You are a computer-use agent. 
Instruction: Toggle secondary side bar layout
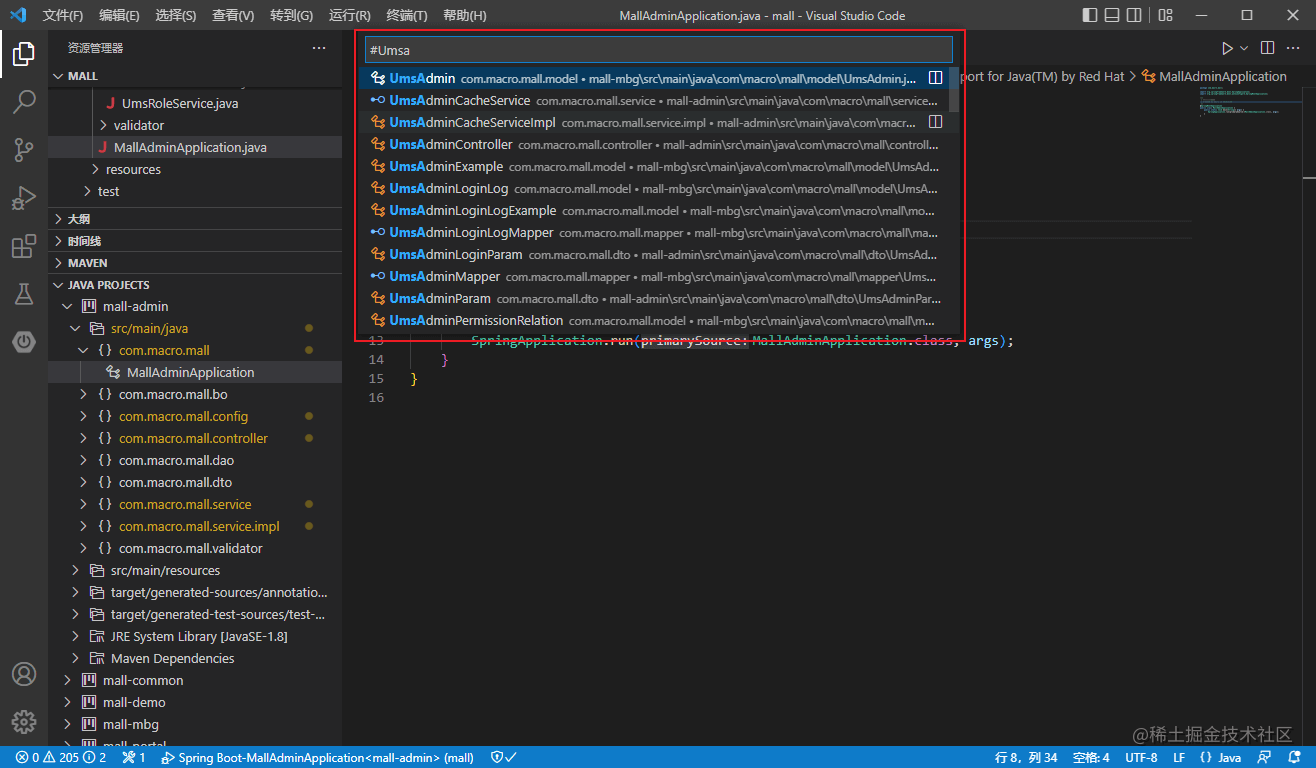(x=1134, y=15)
